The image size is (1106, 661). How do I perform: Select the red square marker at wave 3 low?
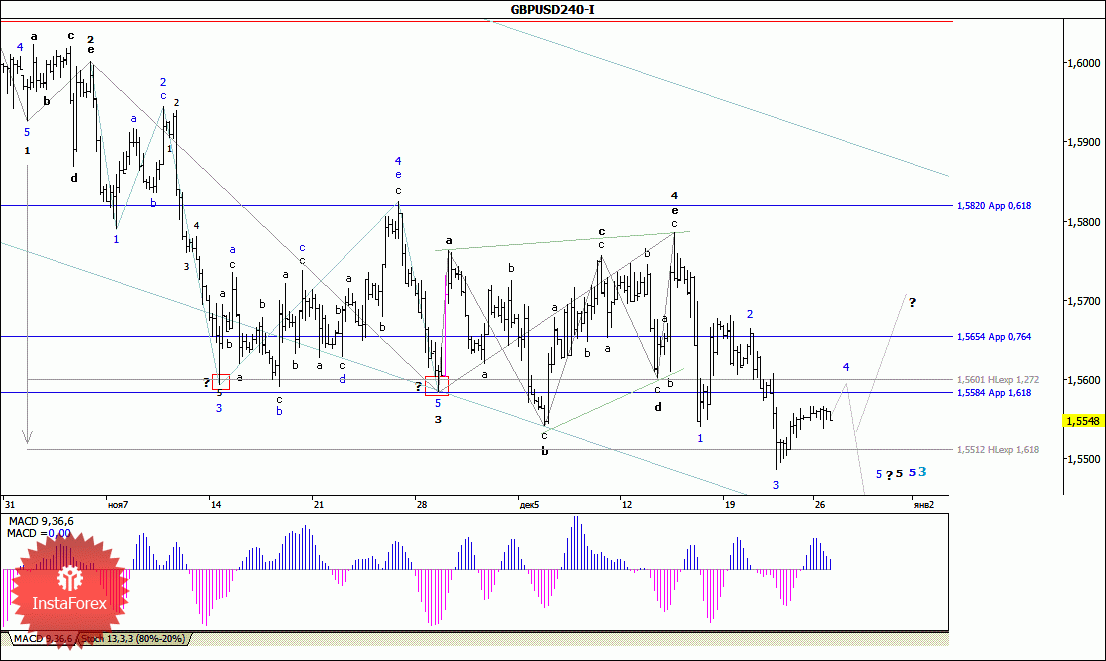point(221,382)
